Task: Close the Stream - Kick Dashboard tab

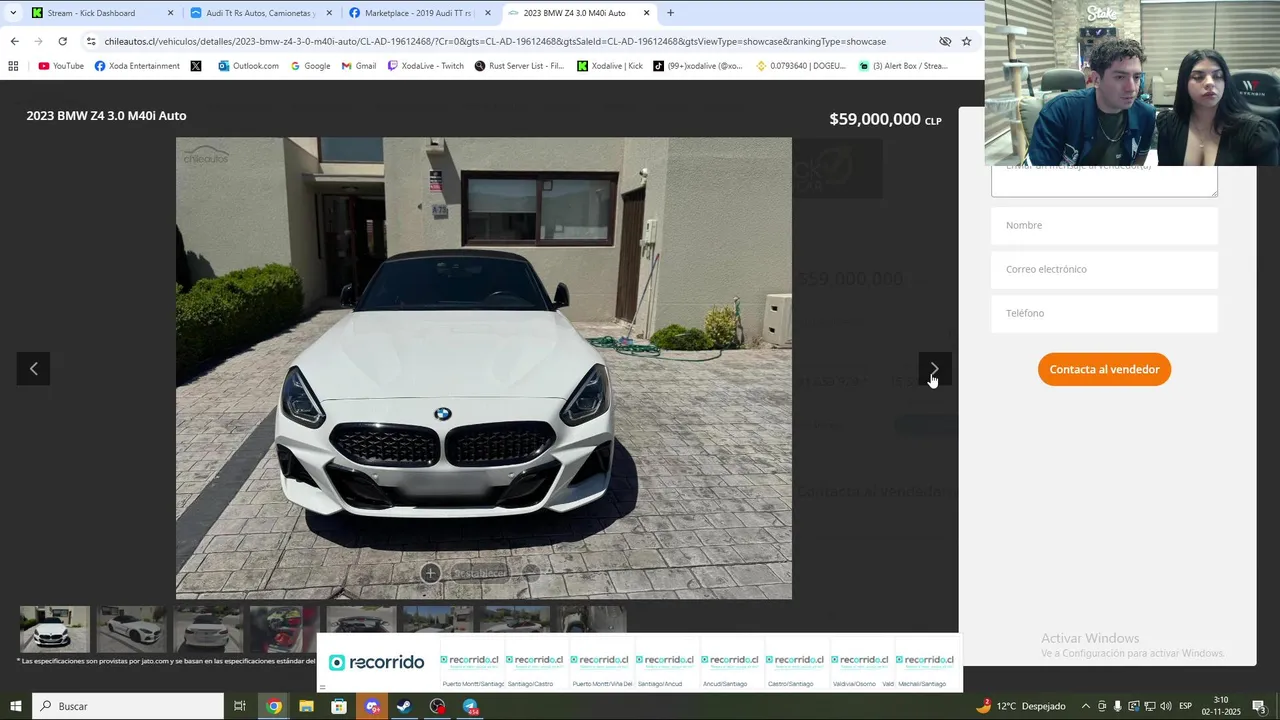Action: pyautogui.click(x=170, y=13)
